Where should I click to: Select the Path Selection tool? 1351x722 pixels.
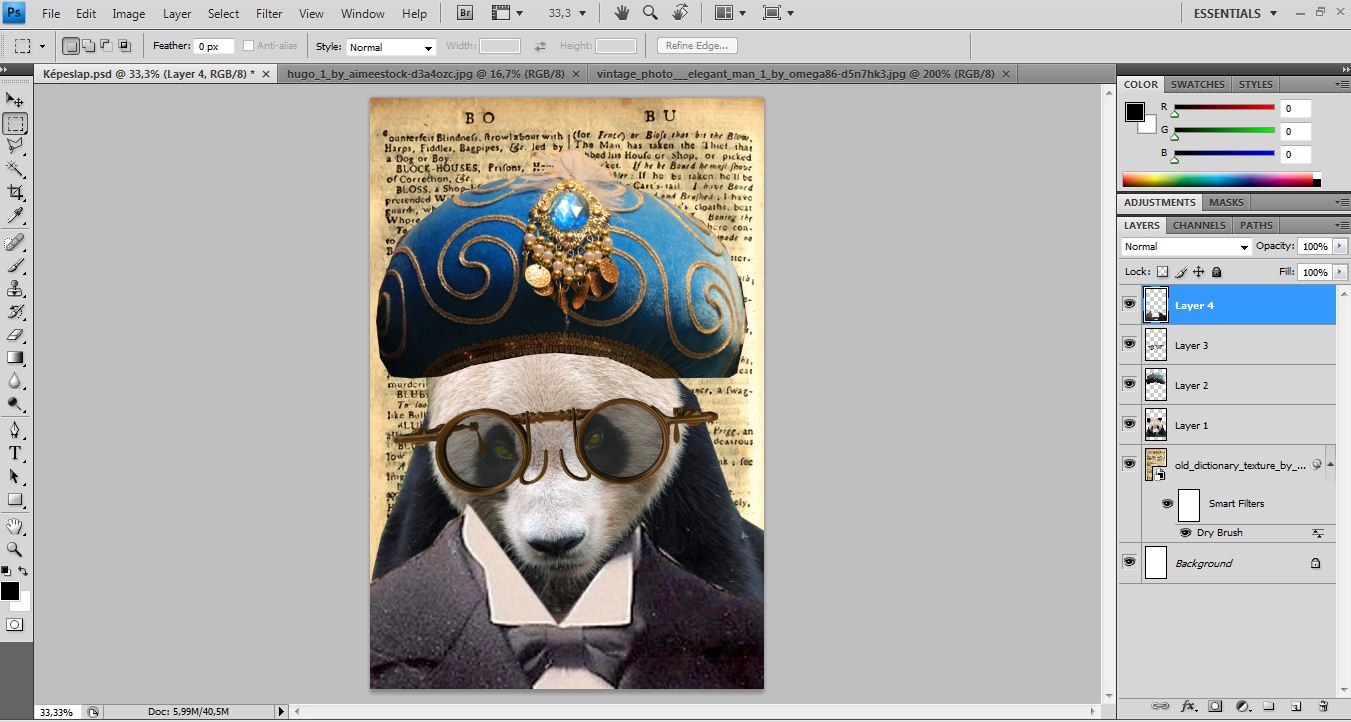point(15,477)
